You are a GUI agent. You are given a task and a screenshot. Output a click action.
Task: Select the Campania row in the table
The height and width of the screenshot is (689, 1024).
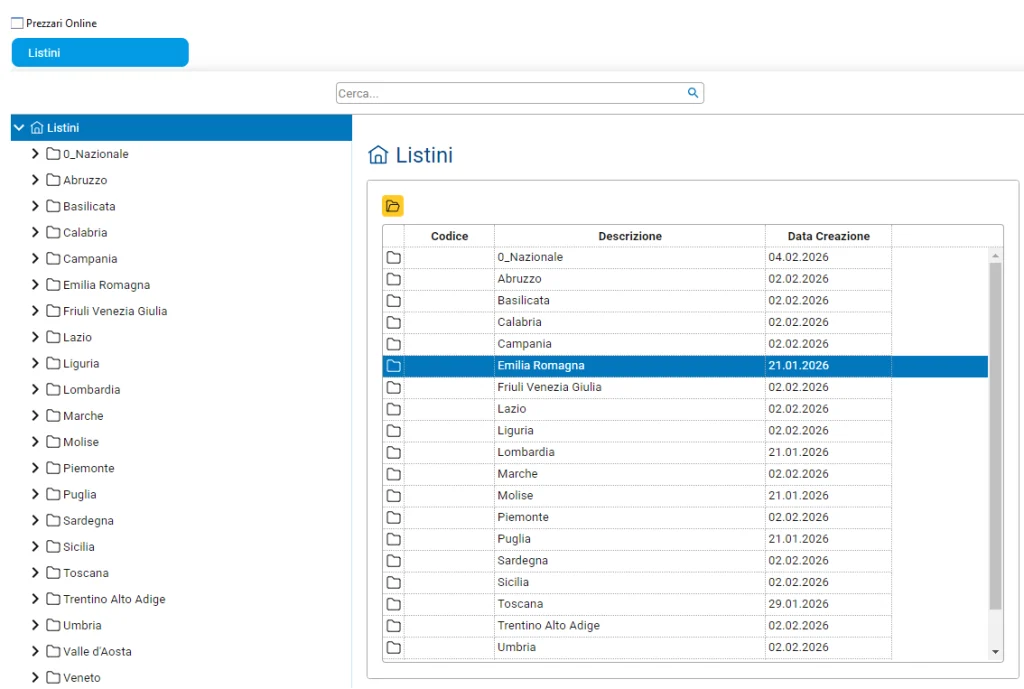[630, 343]
